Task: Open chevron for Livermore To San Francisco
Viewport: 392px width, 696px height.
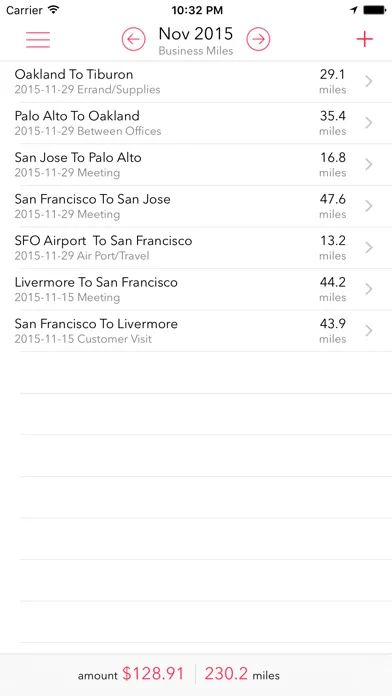Action: (x=368, y=289)
